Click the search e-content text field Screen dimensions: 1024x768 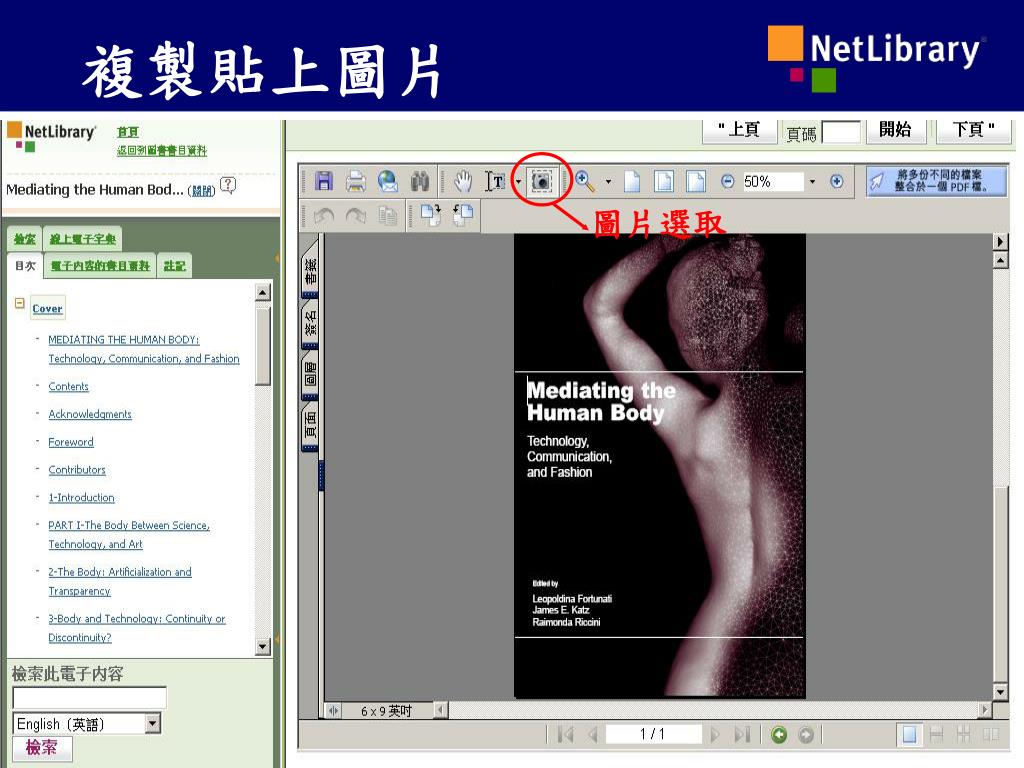[89, 697]
